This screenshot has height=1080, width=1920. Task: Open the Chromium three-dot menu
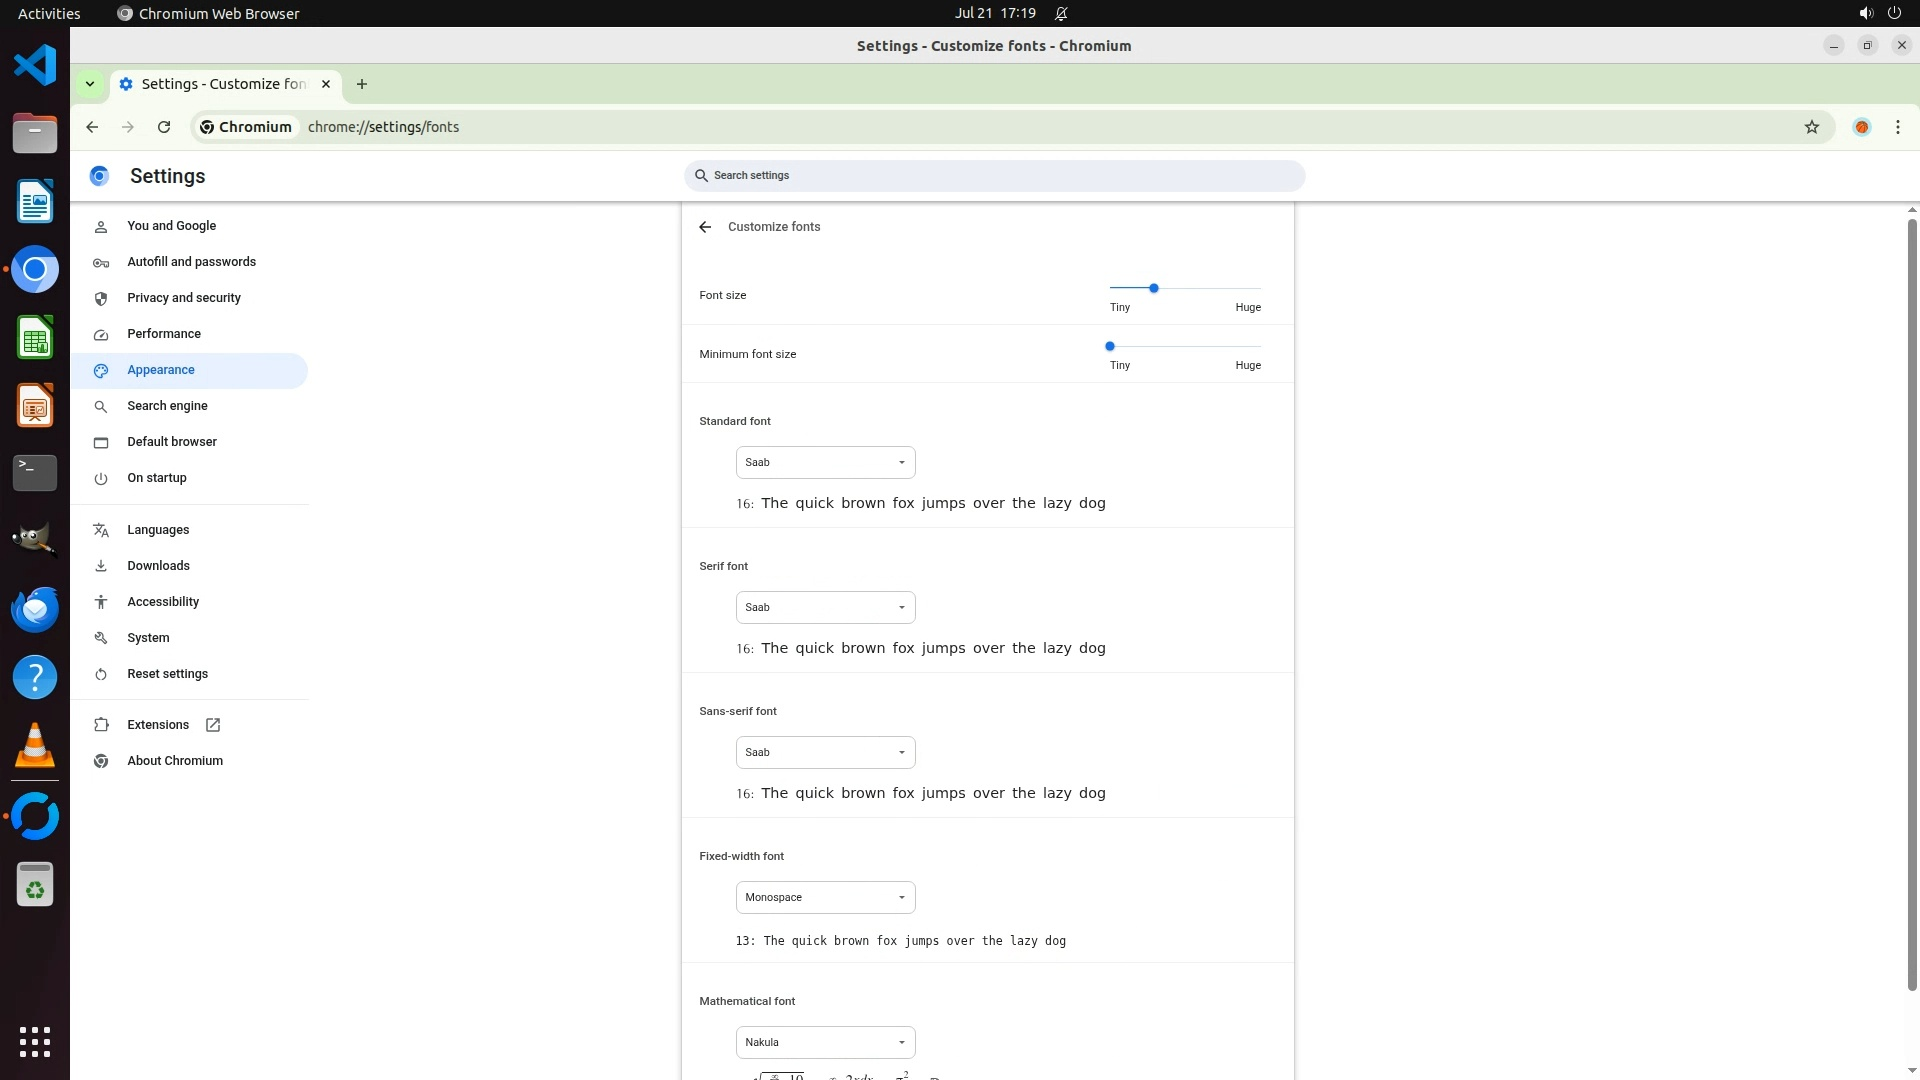1897,127
